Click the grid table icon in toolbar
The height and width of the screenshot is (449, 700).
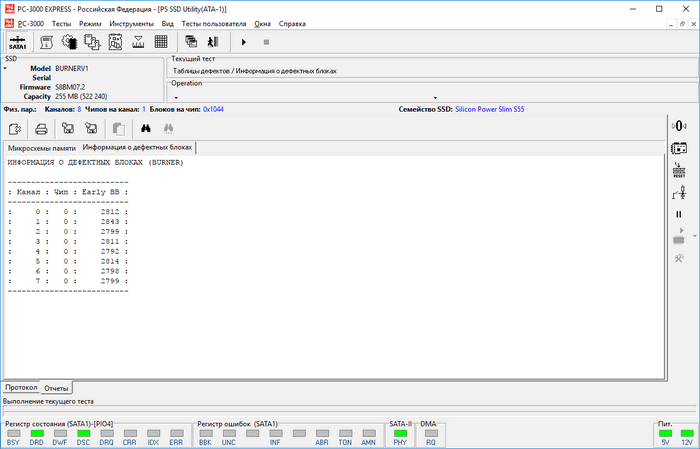click(x=161, y=42)
